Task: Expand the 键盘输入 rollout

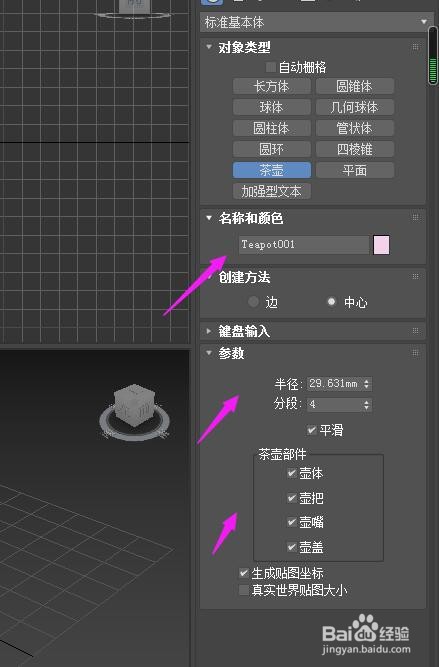Action: point(209,331)
